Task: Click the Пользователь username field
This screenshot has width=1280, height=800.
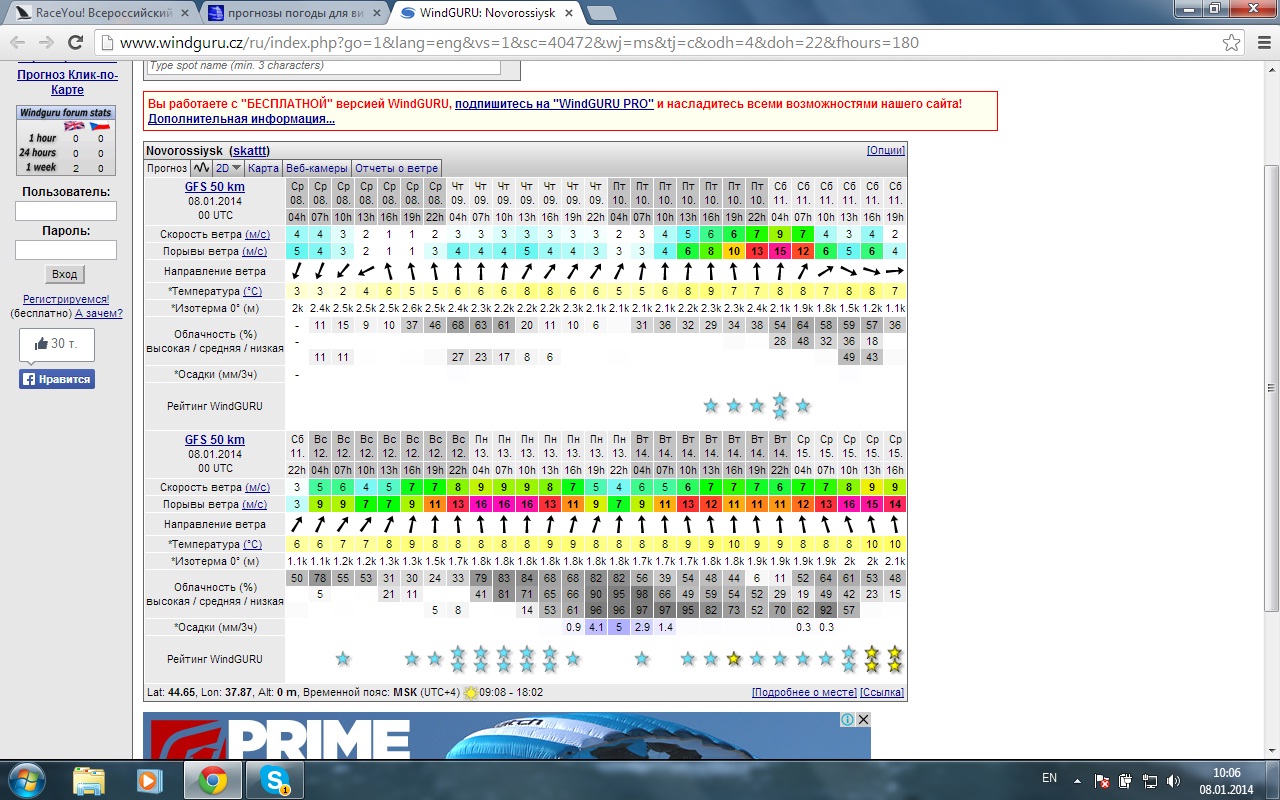Action: tap(66, 211)
